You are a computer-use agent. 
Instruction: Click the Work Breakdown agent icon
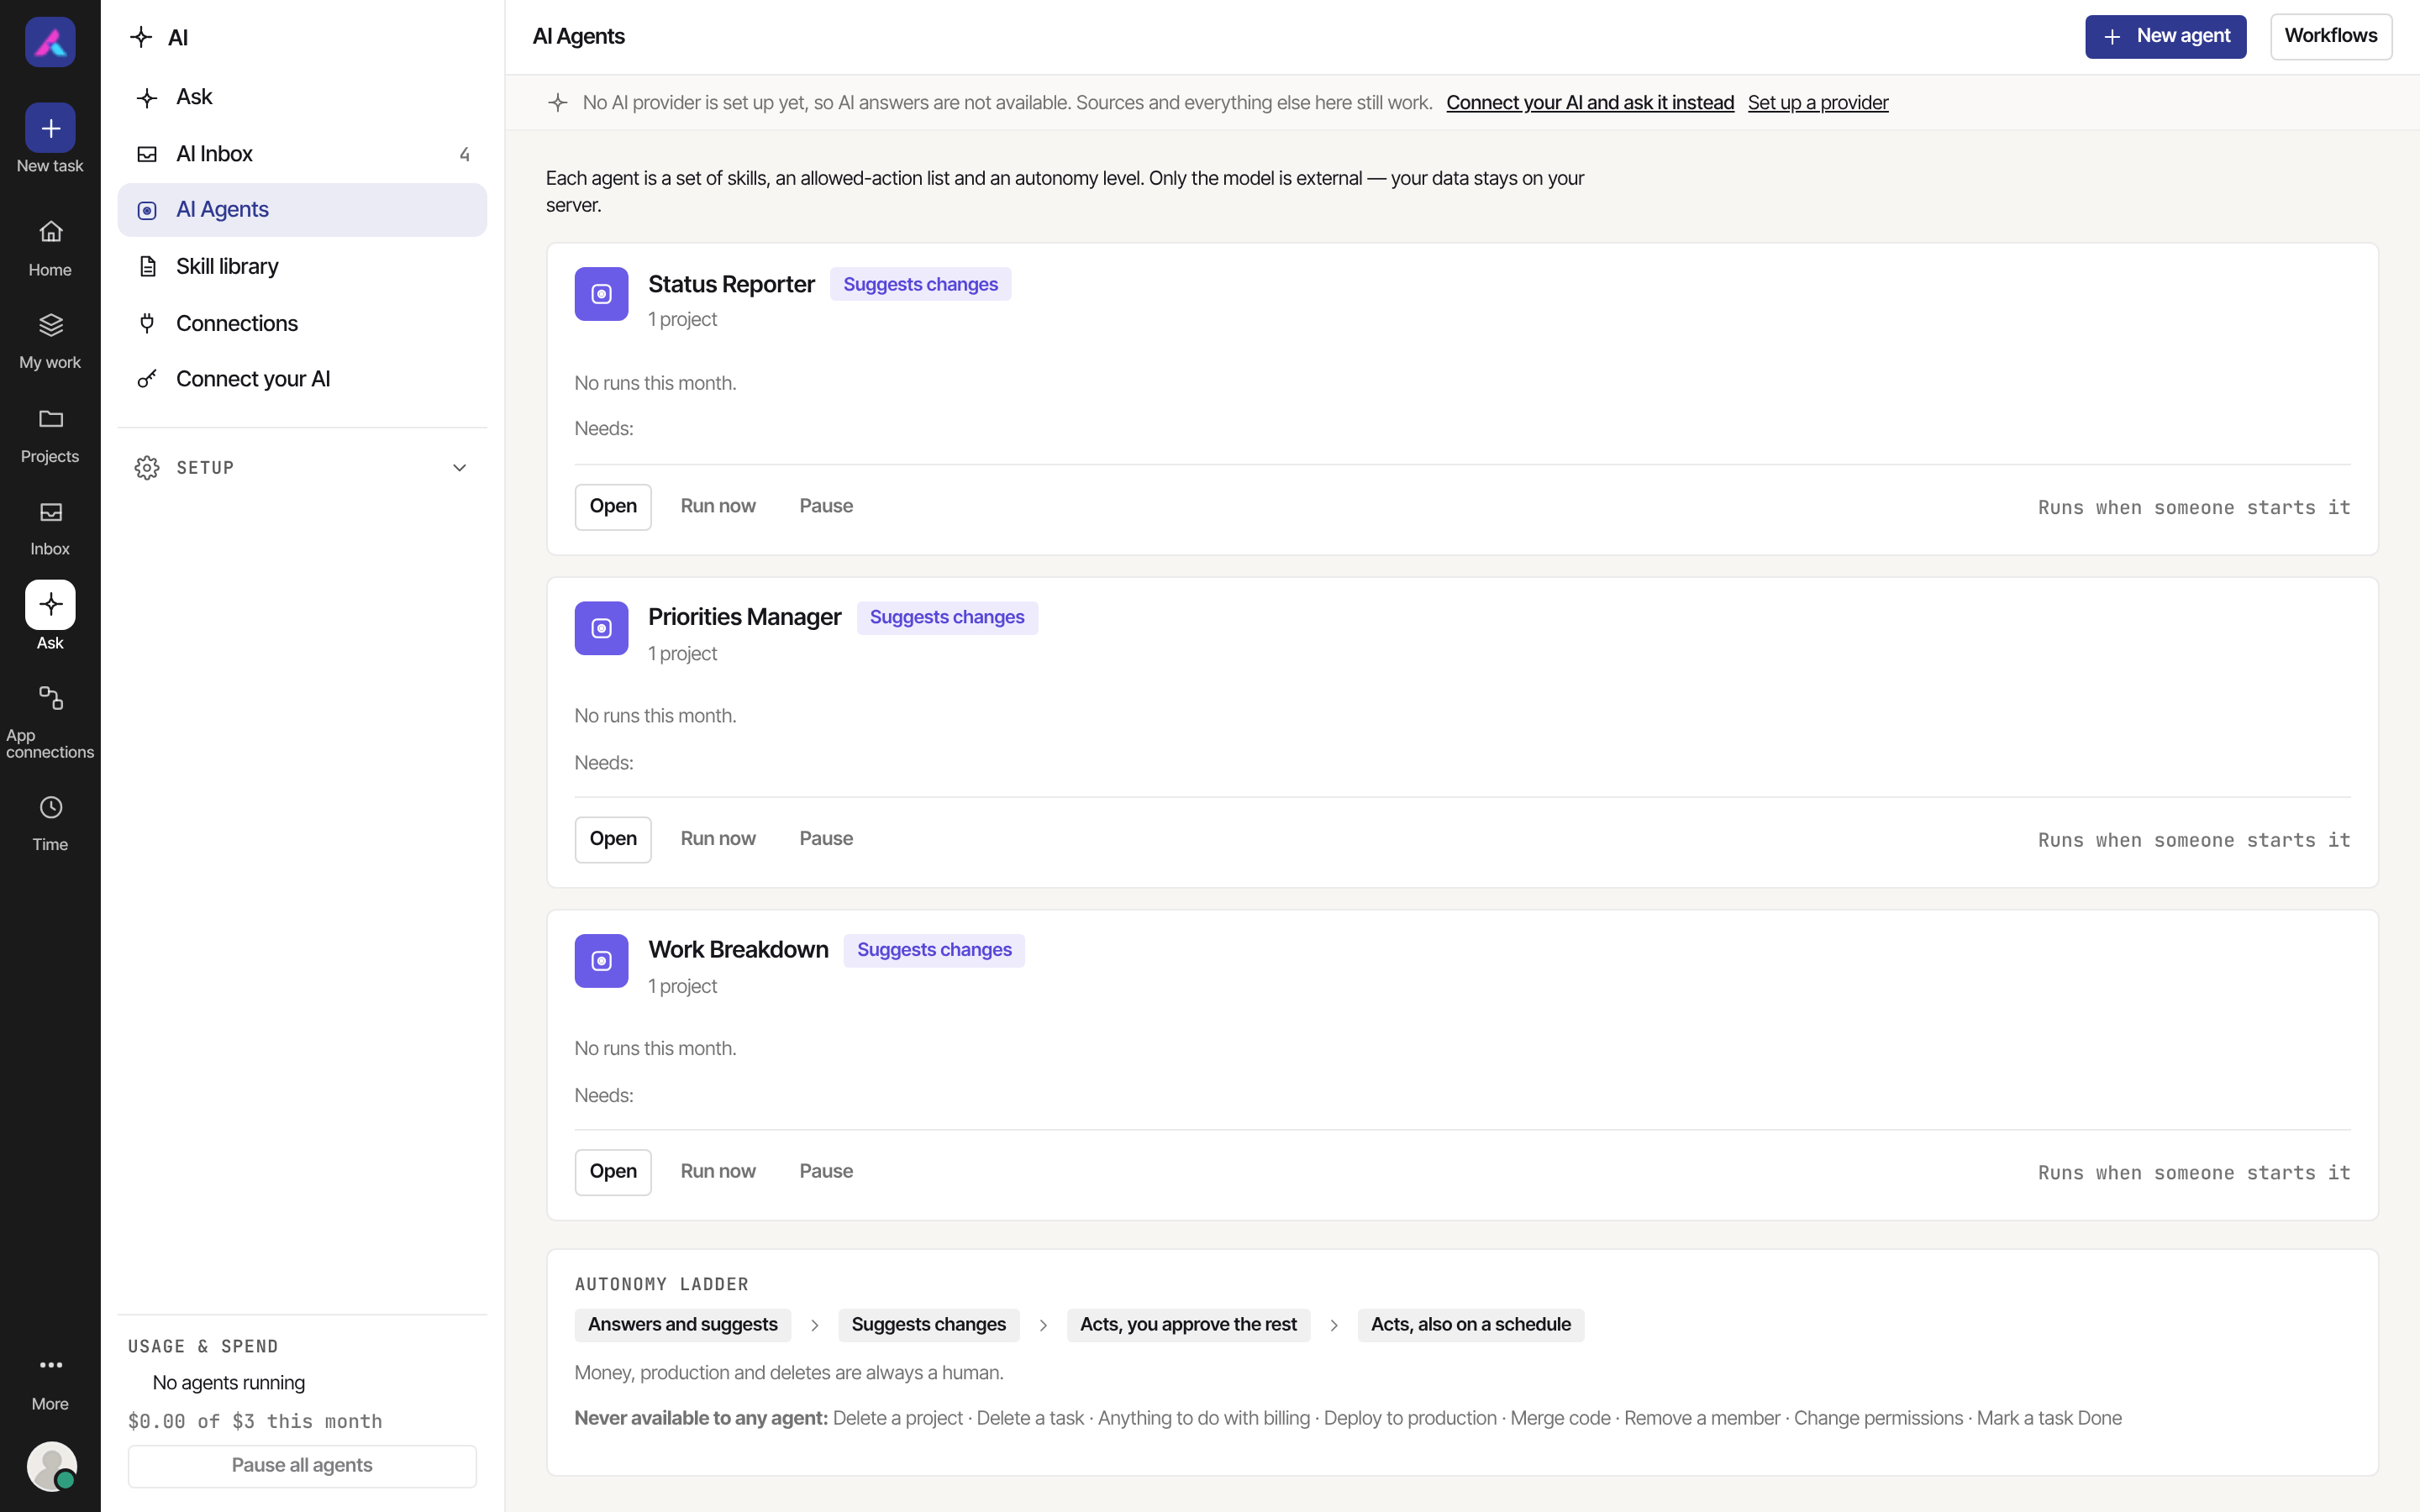[601, 961]
